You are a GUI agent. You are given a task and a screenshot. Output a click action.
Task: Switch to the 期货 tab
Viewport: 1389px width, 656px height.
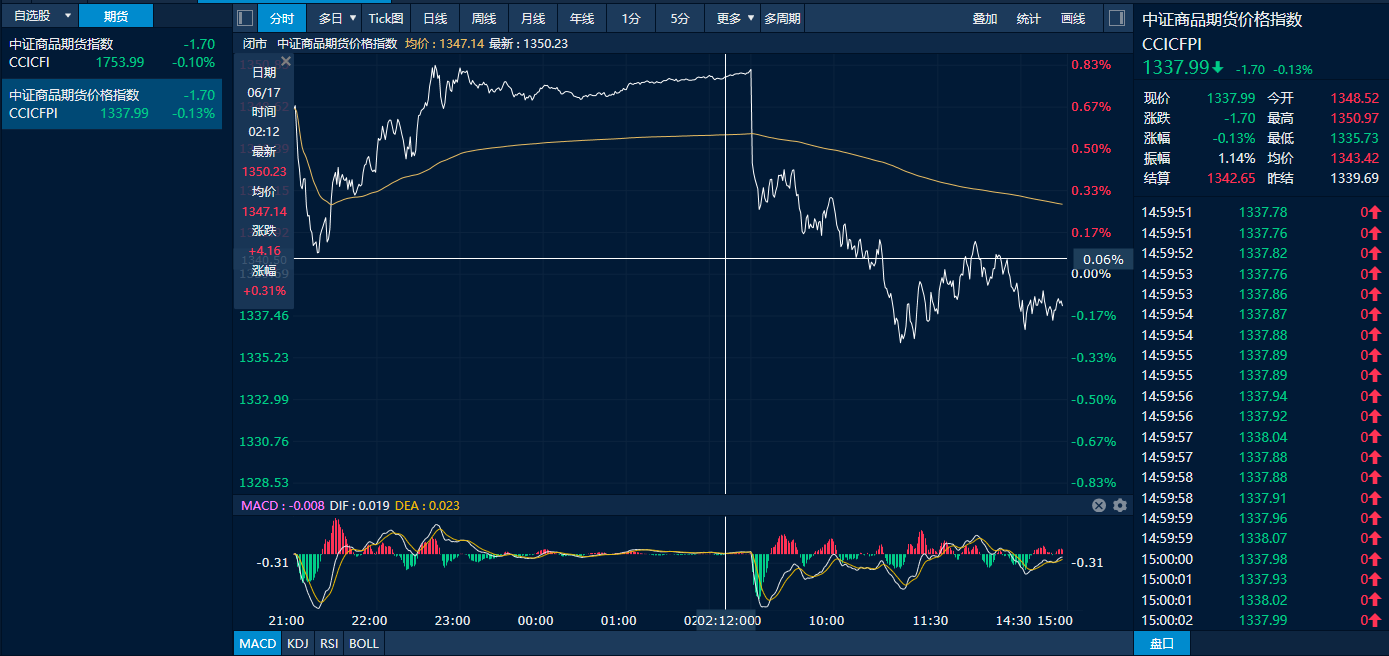click(x=116, y=16)
